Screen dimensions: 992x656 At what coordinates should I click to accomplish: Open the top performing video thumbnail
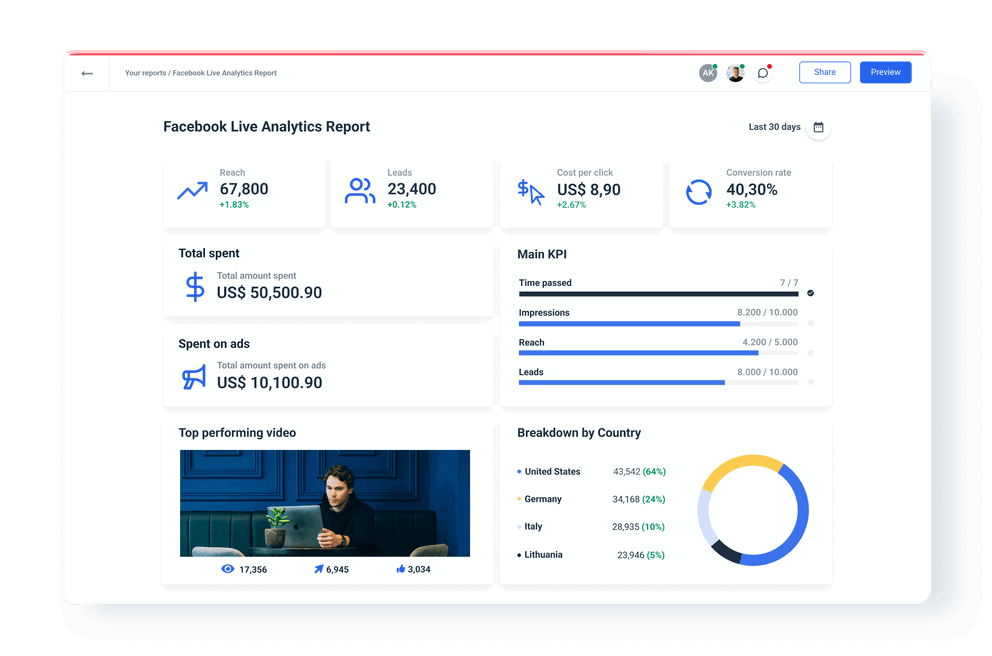pyautogui.click(x=325, y=503)
